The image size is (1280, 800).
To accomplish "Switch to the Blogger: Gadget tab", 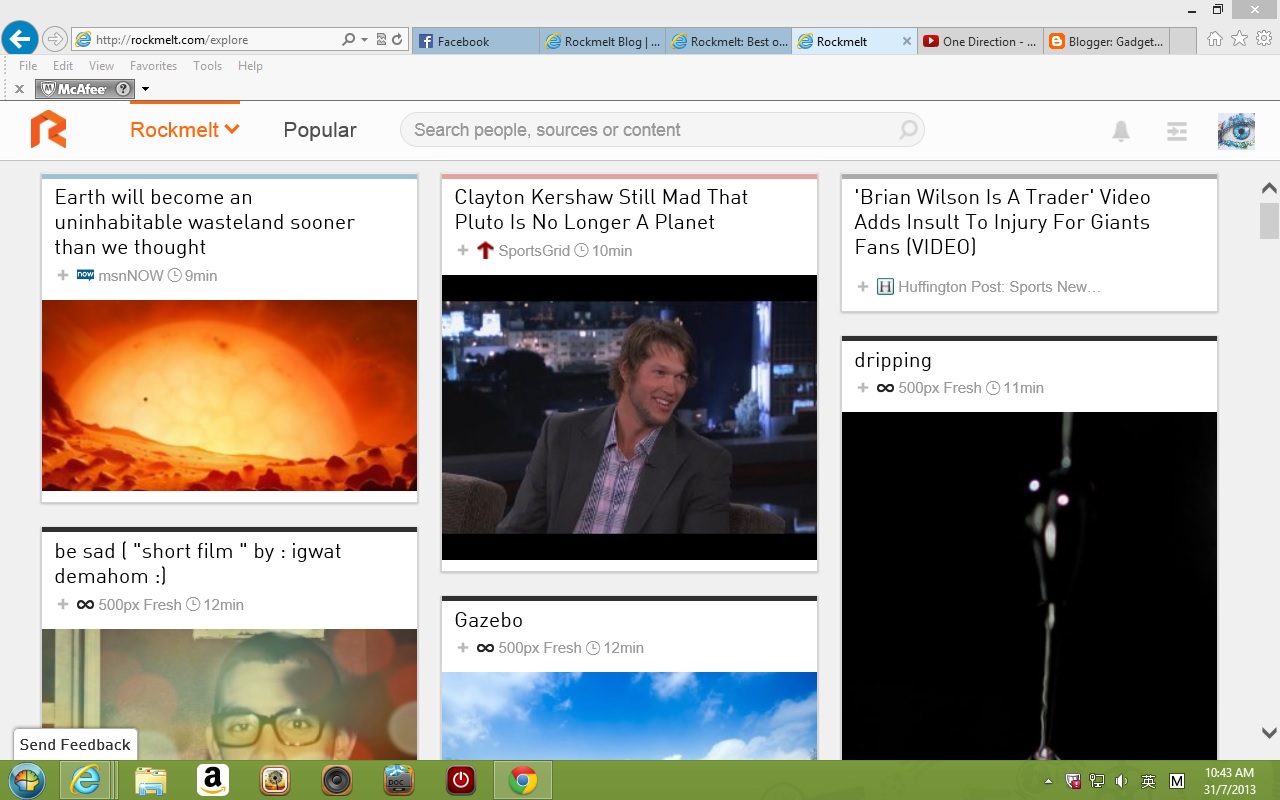I will [x=1106, y=41].
